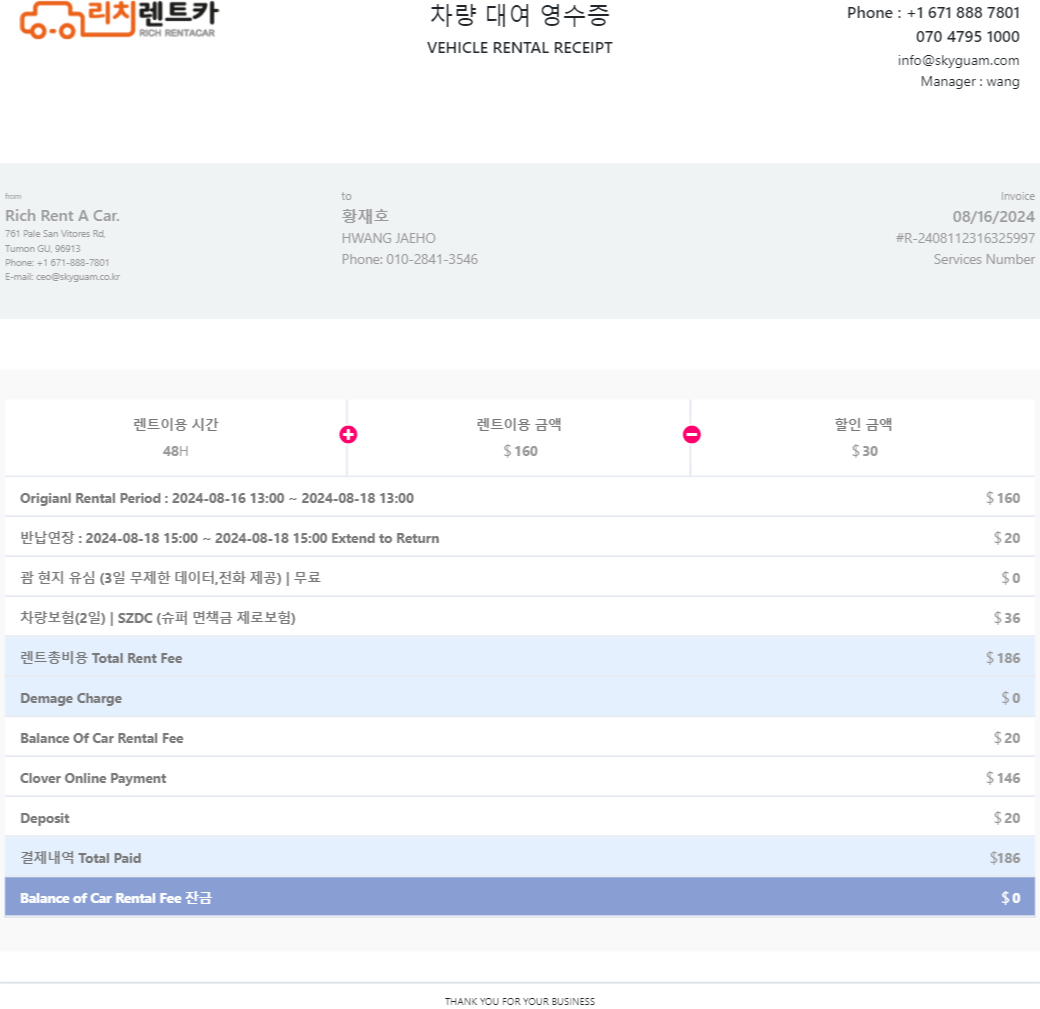This screenshot has width=1040, height=1009.
Task: Click the ceo@skyguam.co.kr email in sender block
Action: point(78,277)
